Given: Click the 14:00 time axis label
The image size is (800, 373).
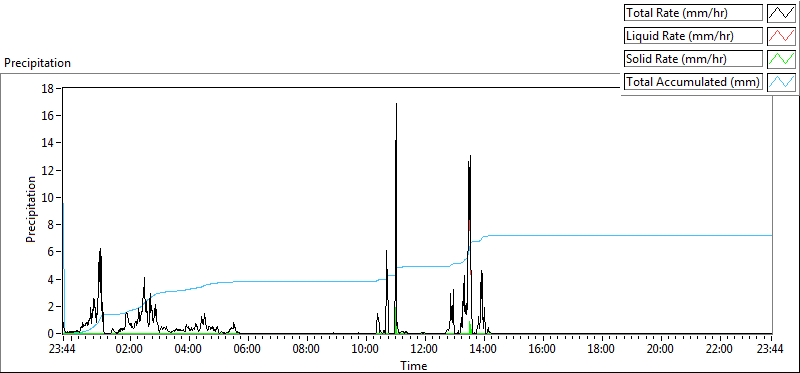Looking at the screenshot, I should pos(484,350).
